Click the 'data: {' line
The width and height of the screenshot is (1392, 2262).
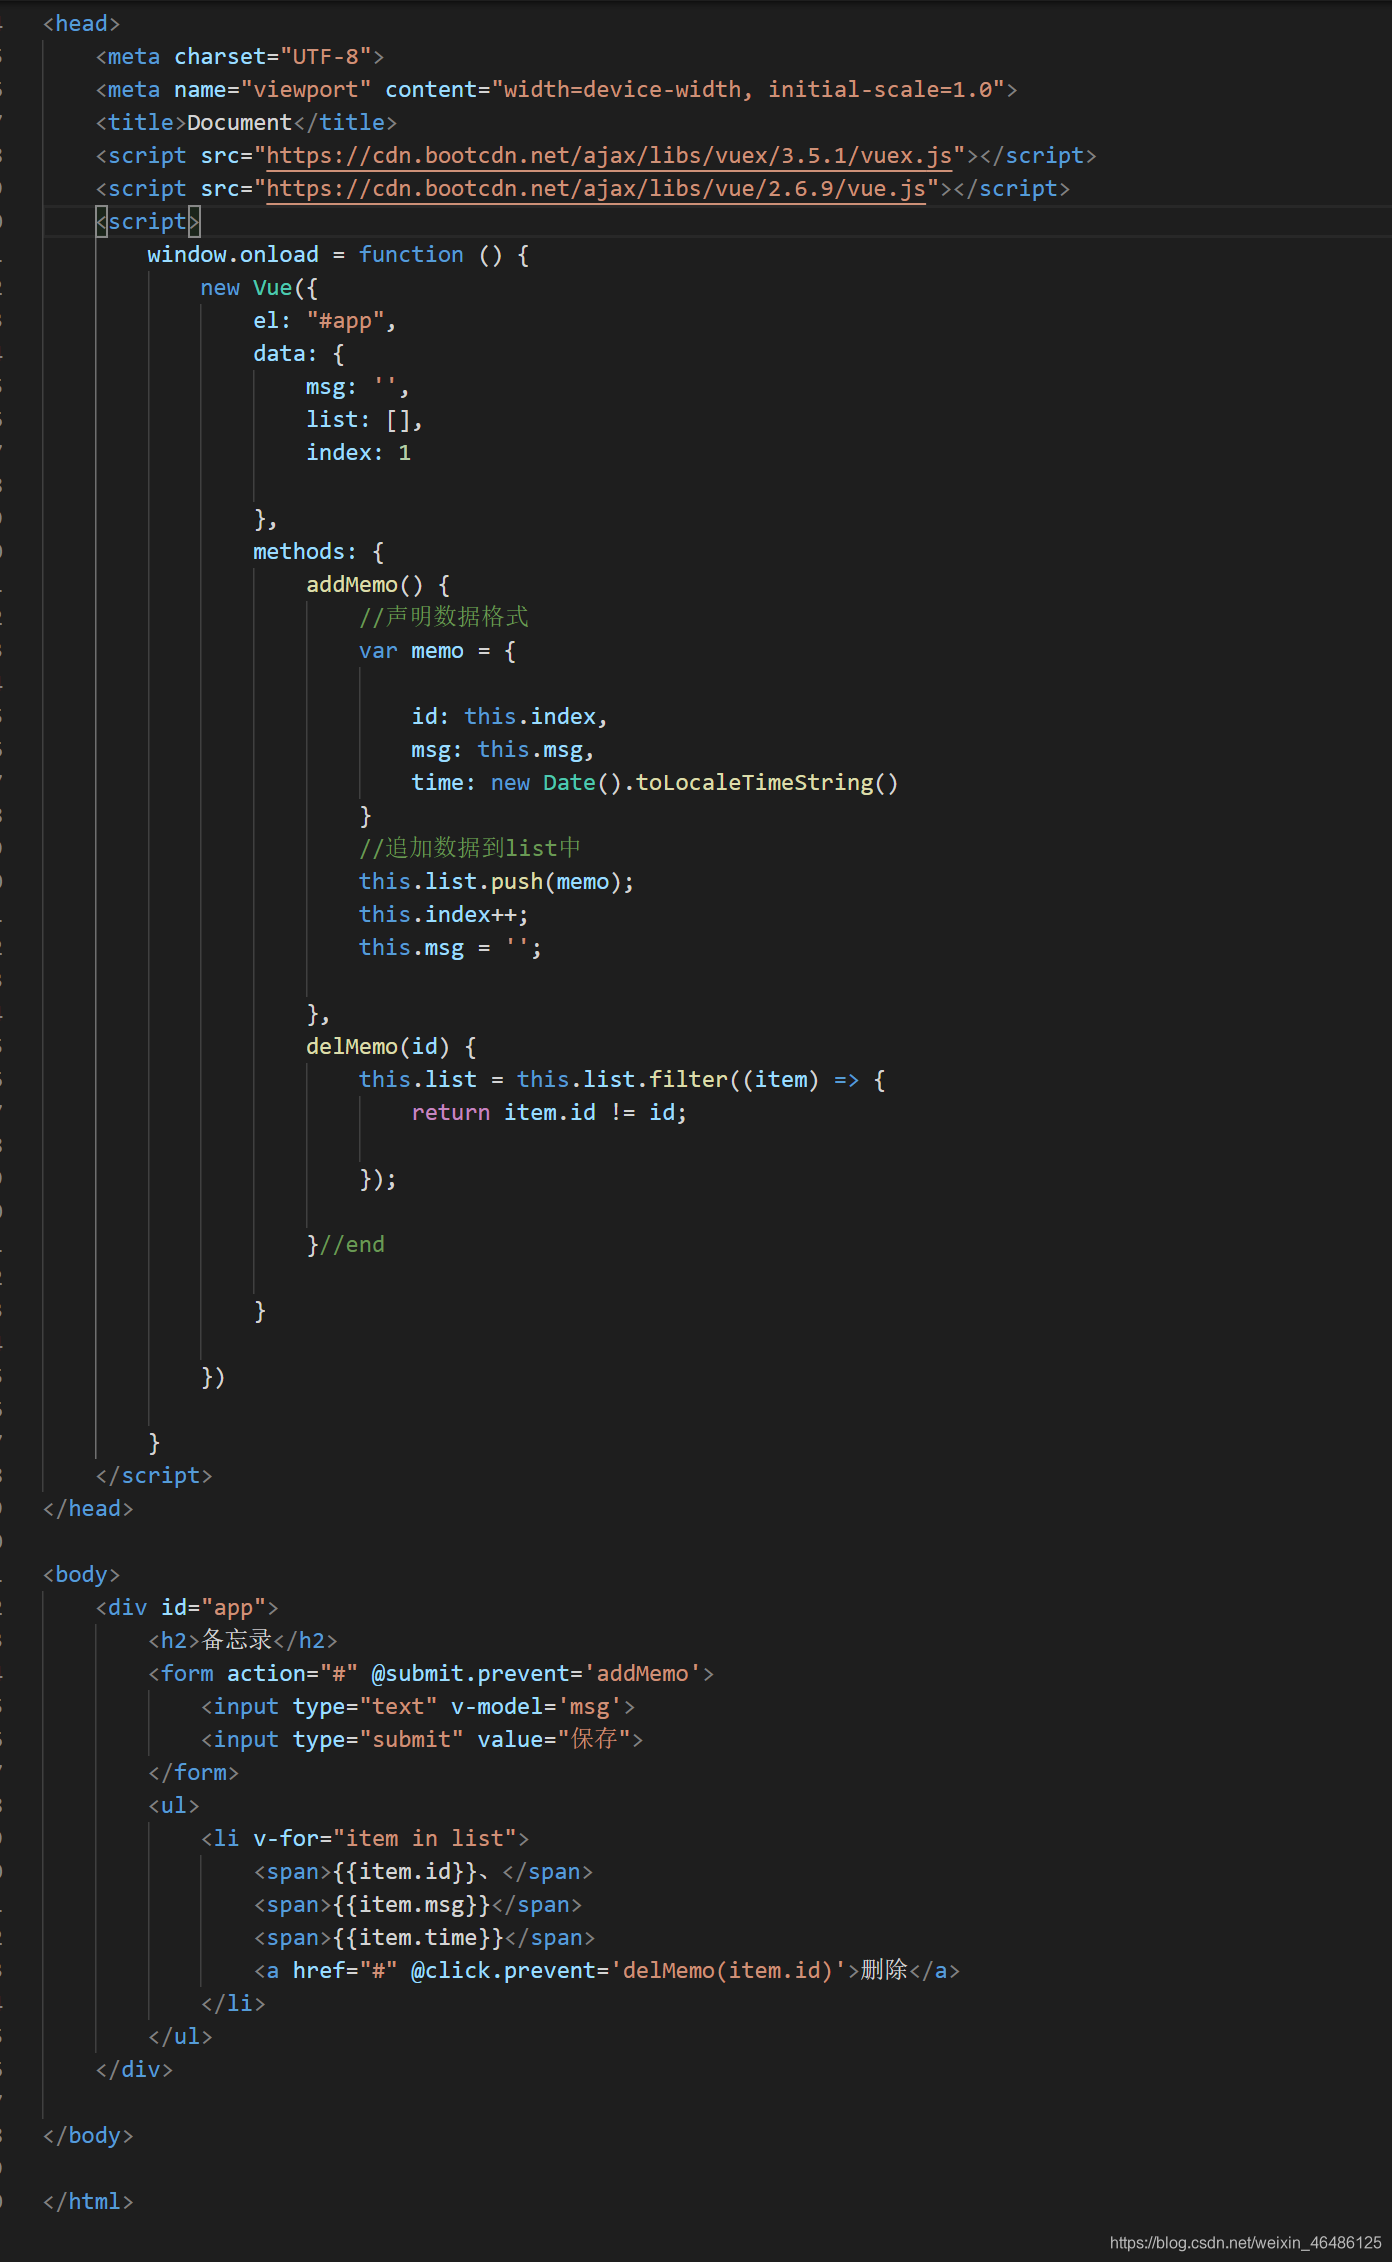[x=299, y=354]
